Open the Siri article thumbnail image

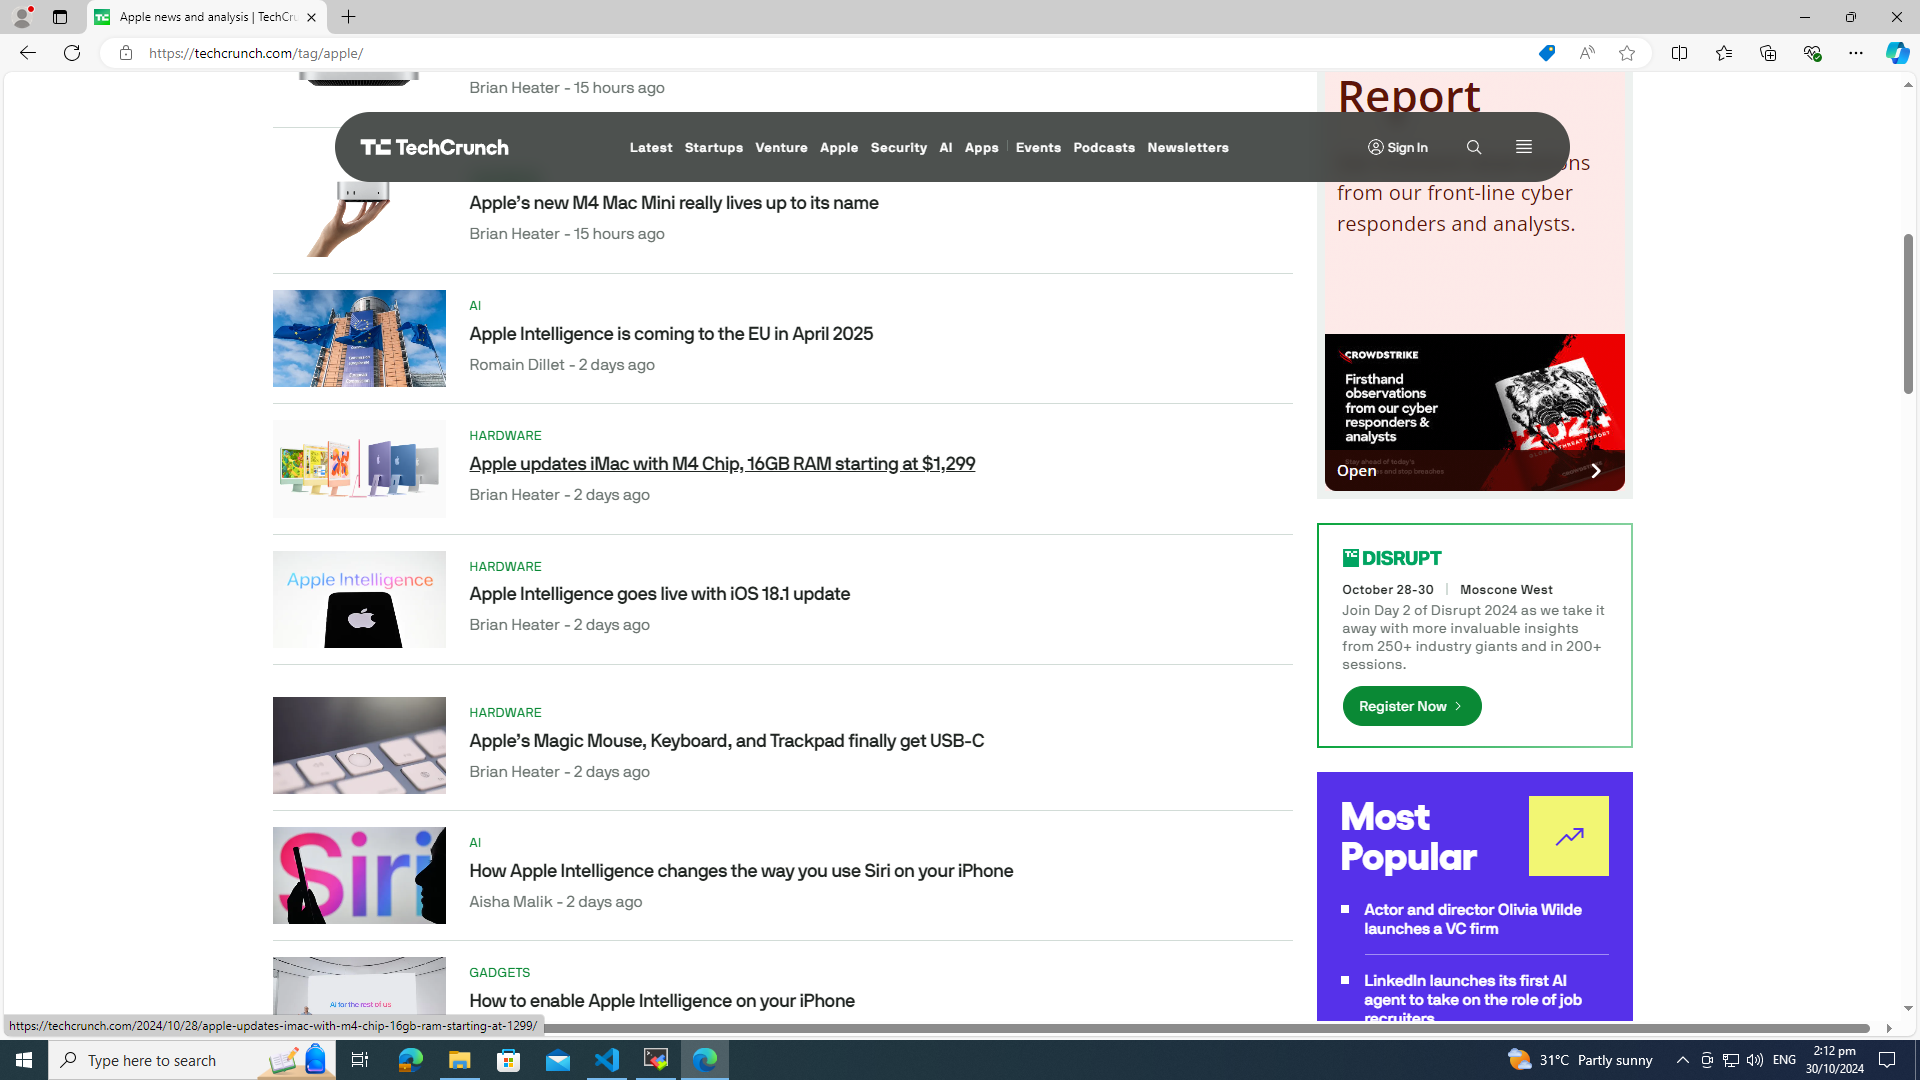(359, 875)
